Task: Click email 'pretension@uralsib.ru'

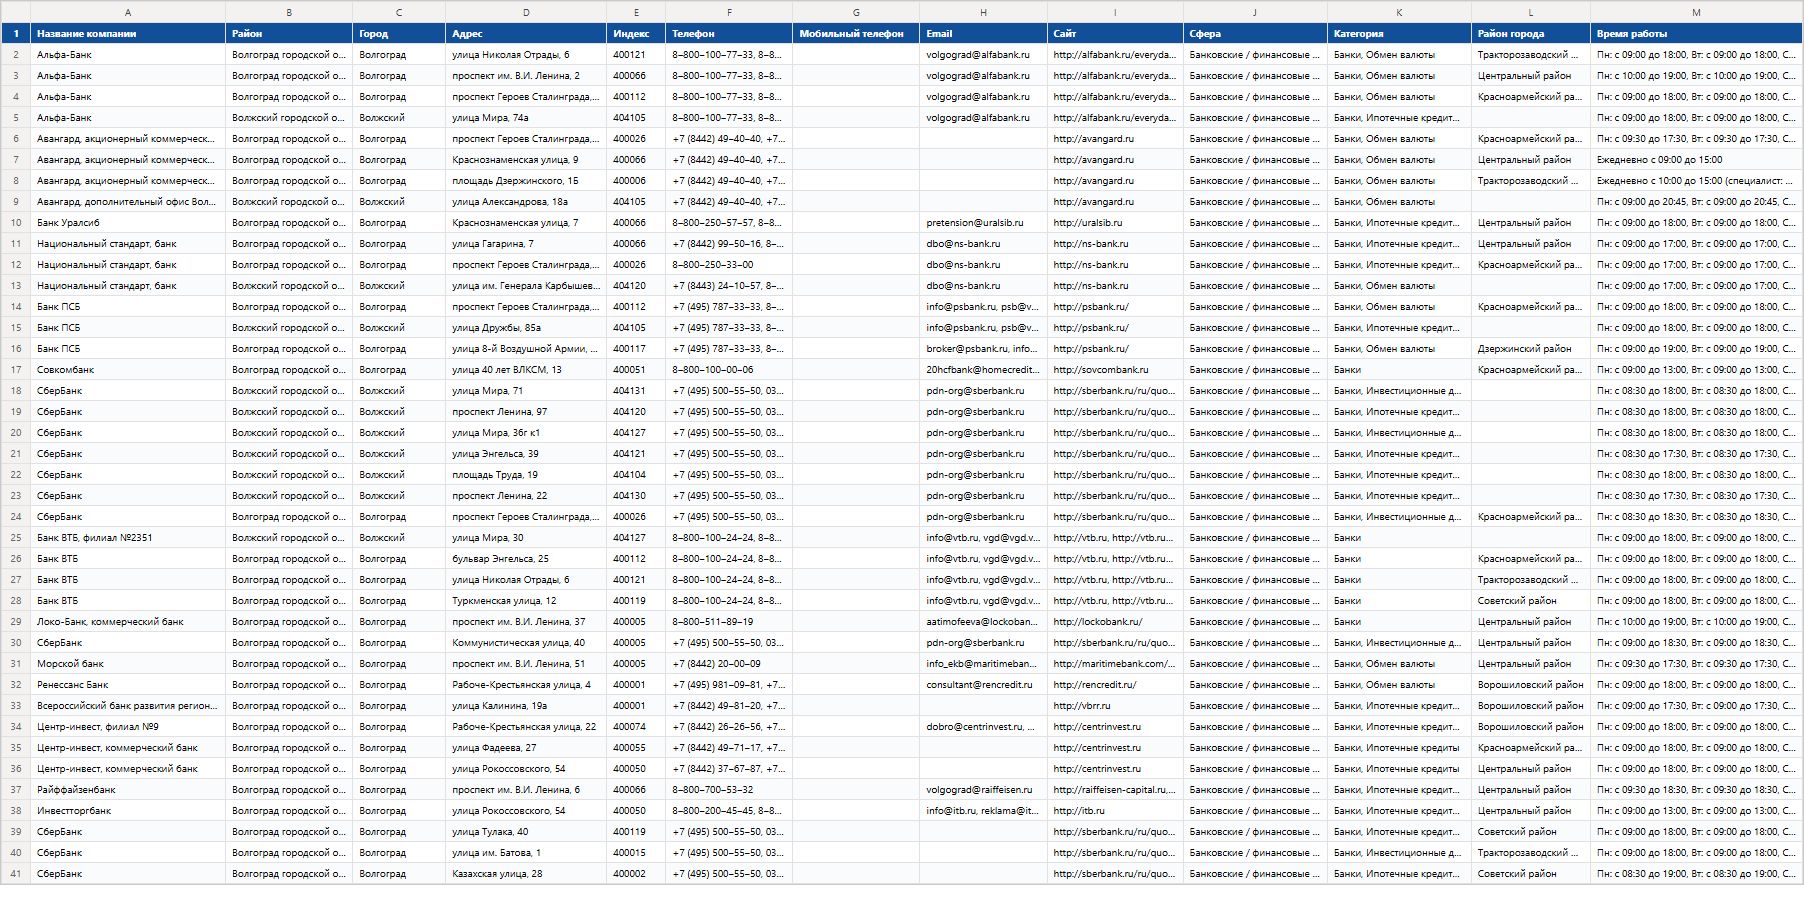Action: (x=984, y=223)
